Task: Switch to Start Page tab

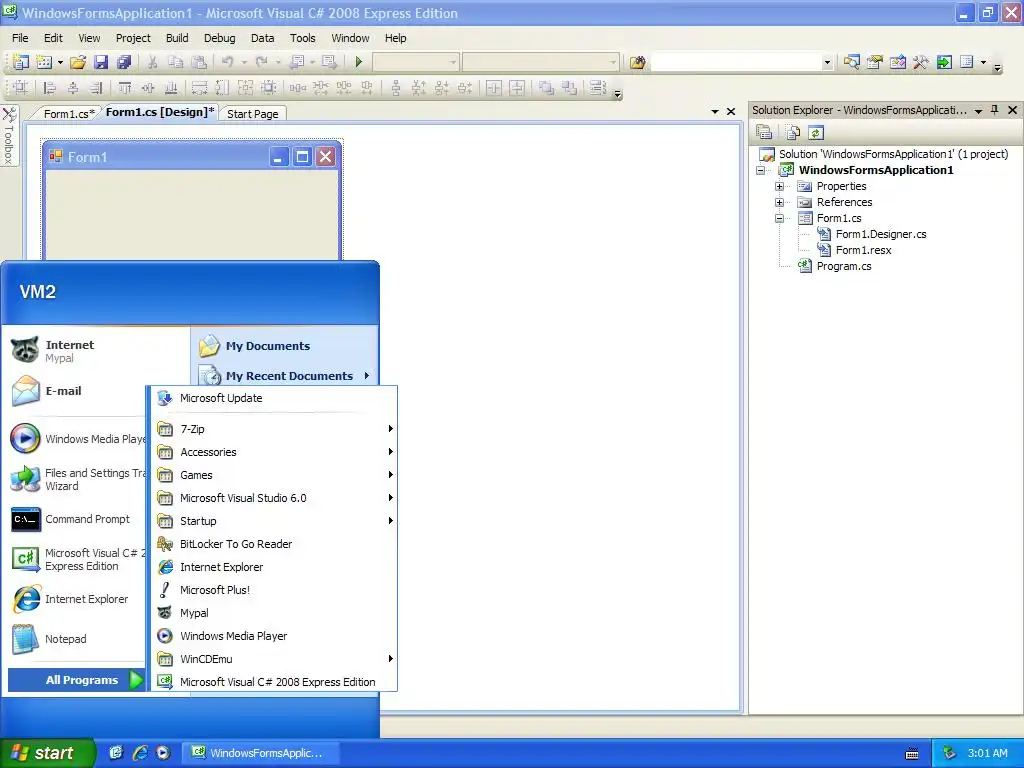Action: click(x=253, y=114)
